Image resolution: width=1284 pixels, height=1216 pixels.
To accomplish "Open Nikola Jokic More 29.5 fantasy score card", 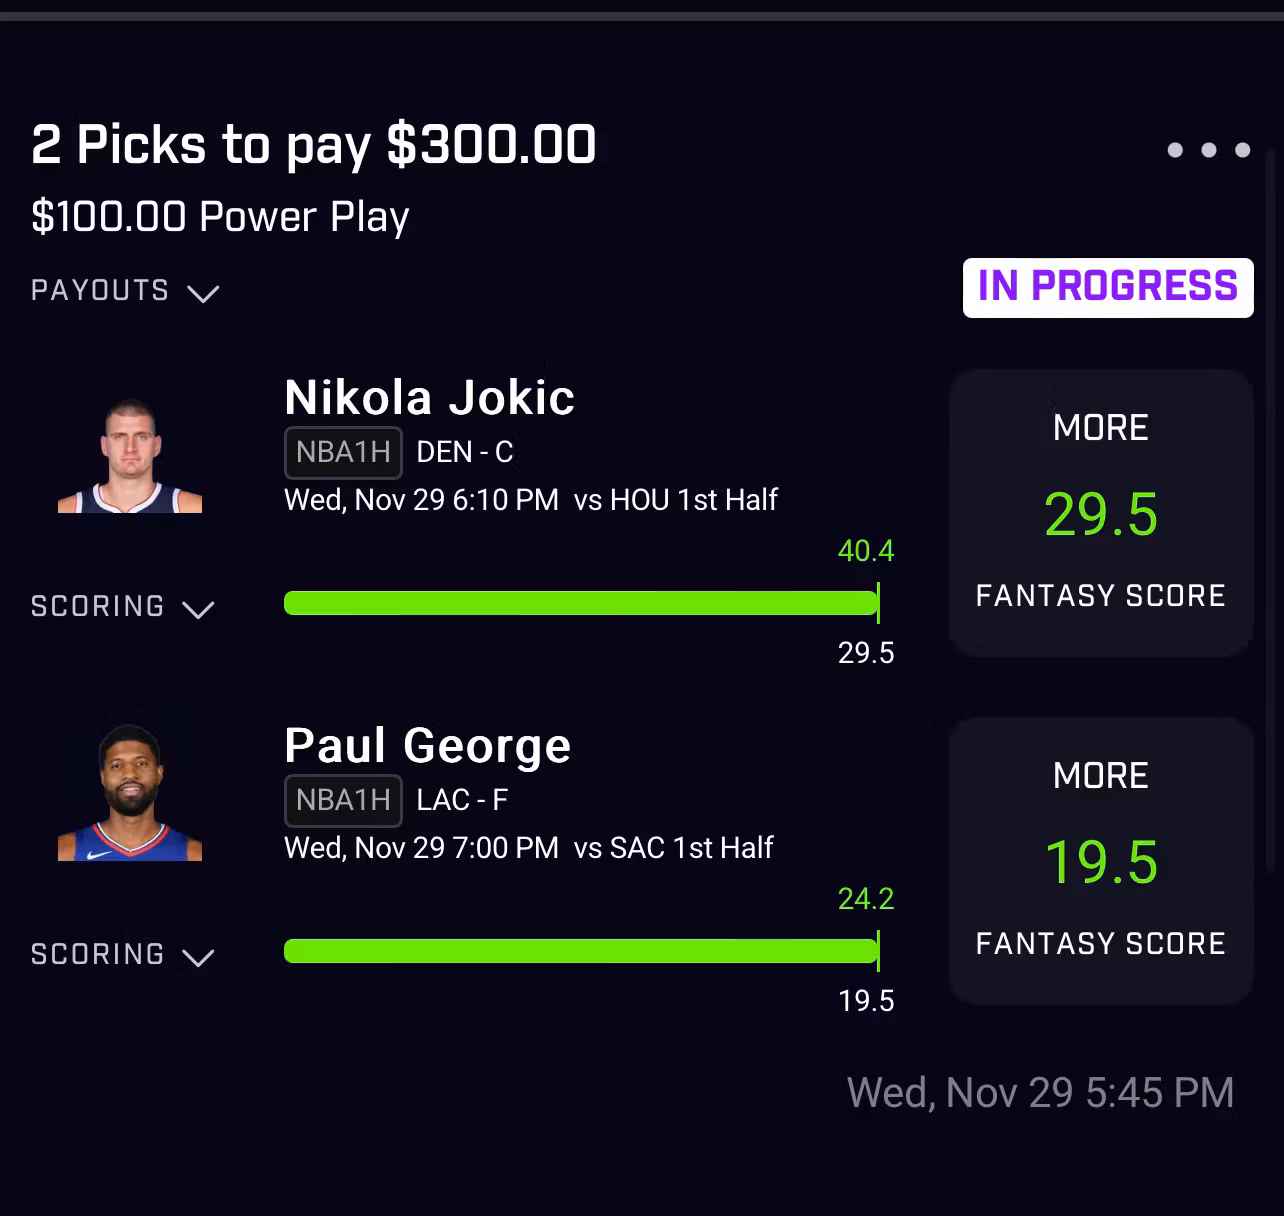I will point(1100,513).
